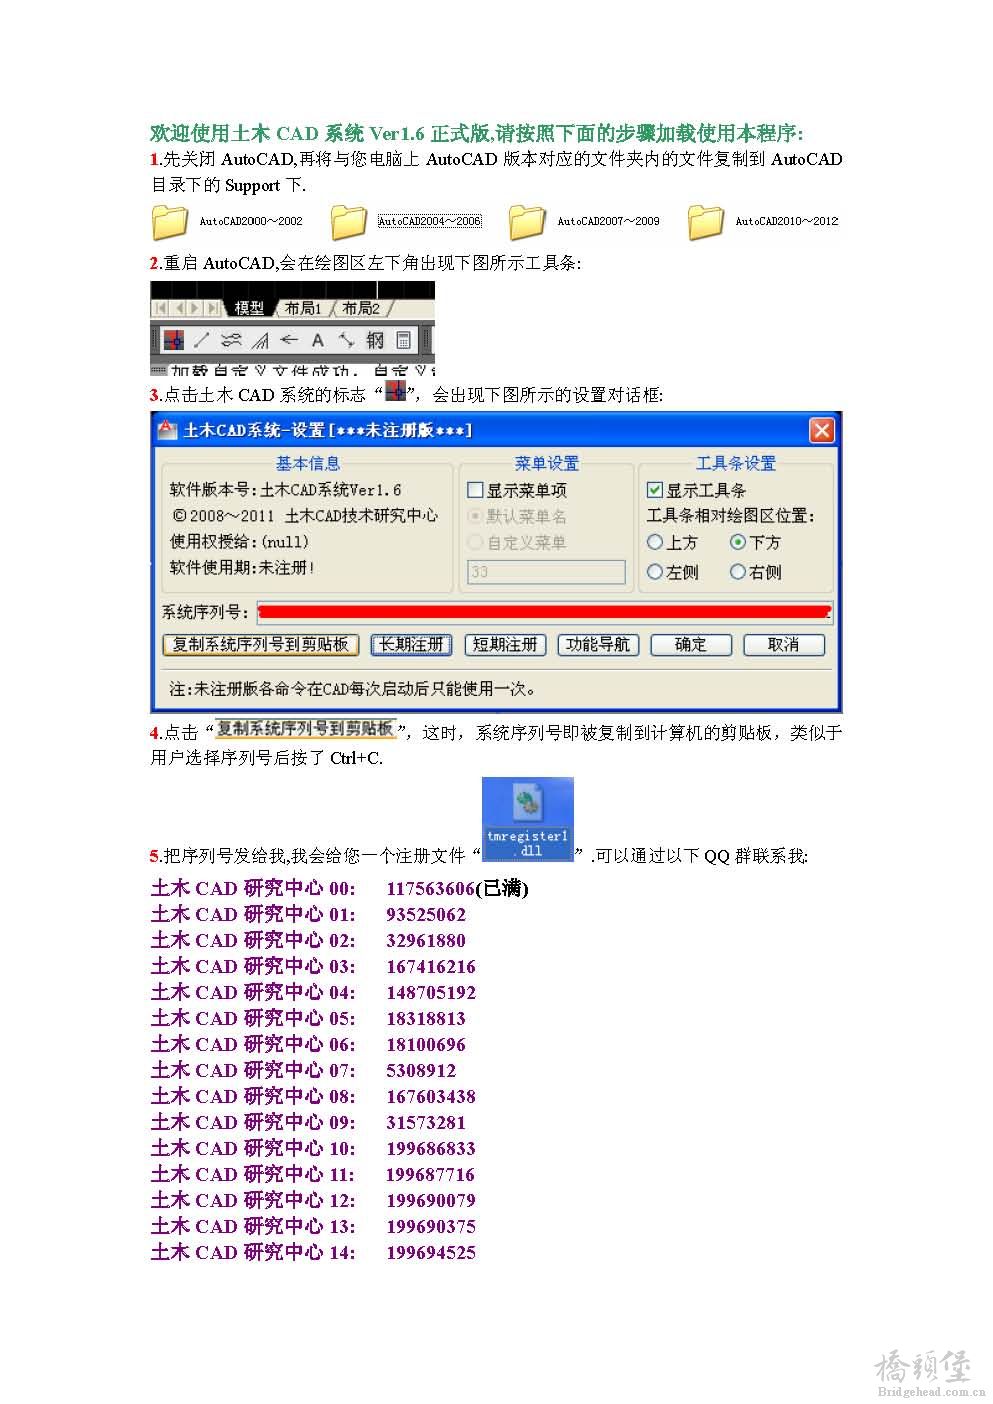This screenshot has height=1404, width=993.
Task: Switch to the 布局2 tab
Action: pos(361,308)
